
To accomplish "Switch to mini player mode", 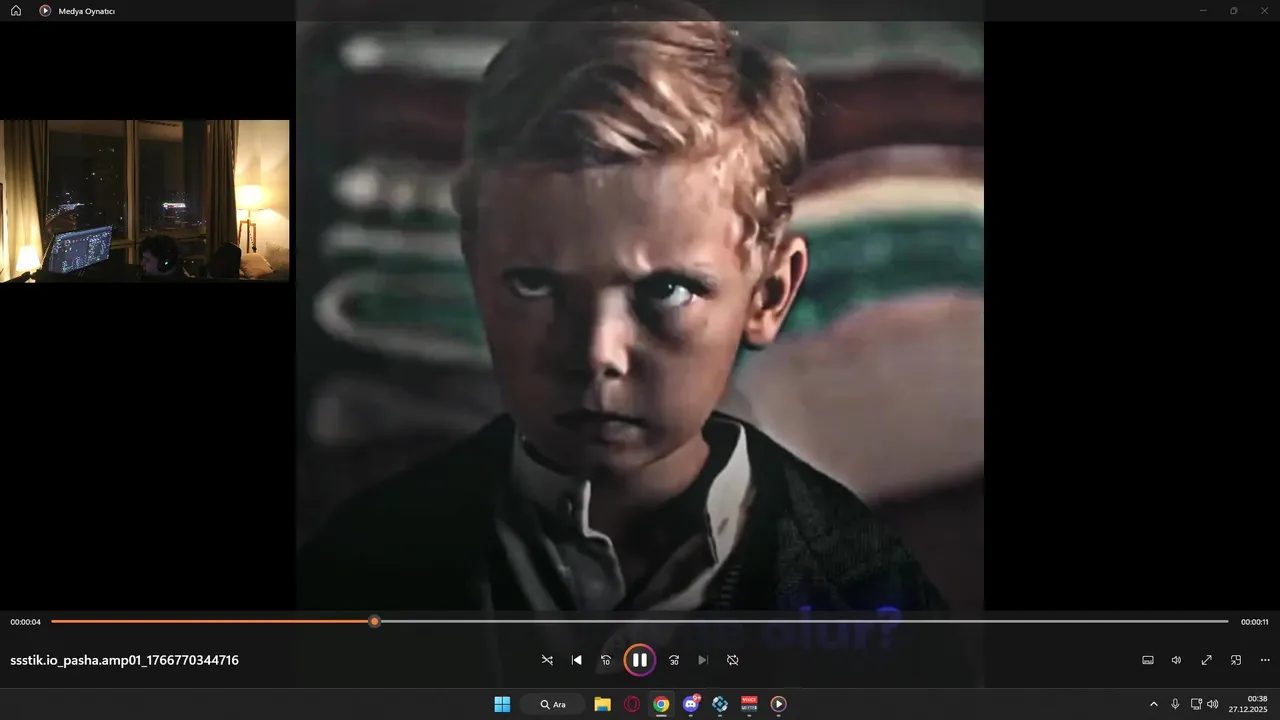I will [1236, 660].
